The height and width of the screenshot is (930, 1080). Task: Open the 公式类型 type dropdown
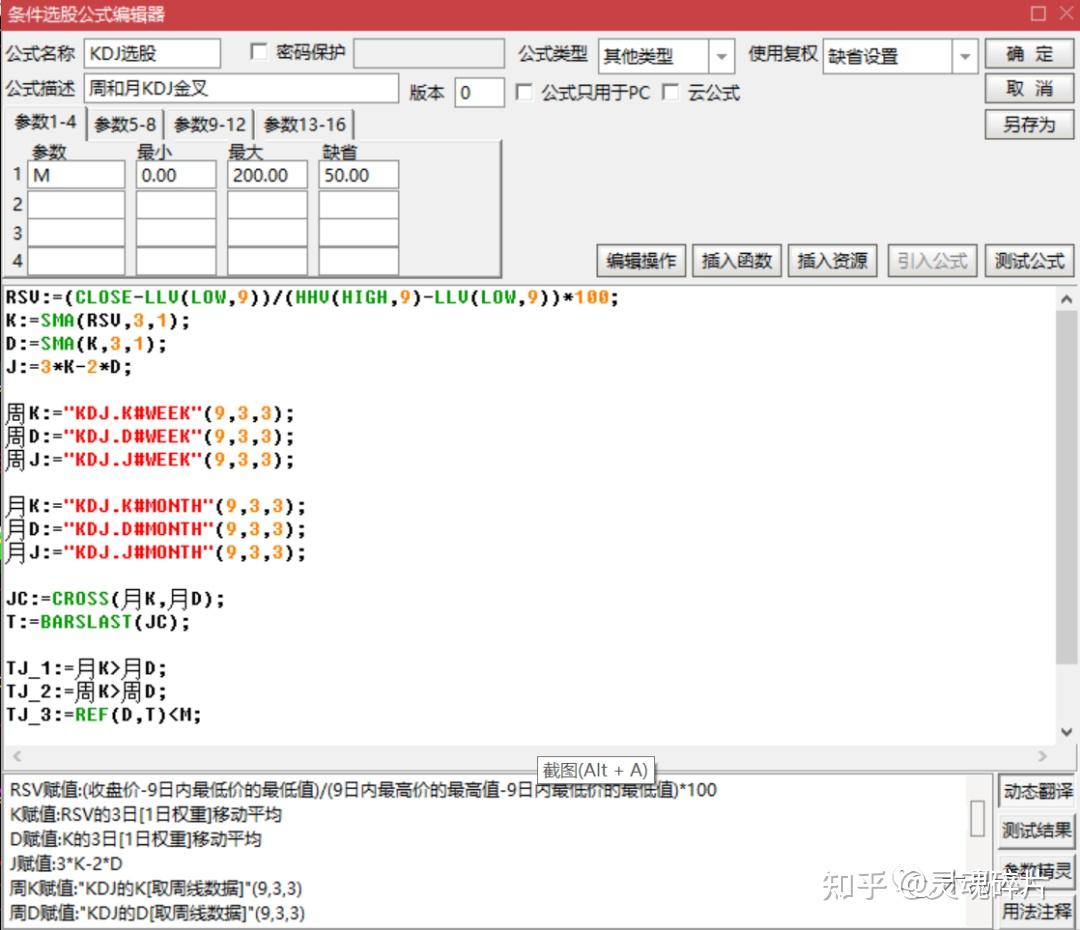722,56
